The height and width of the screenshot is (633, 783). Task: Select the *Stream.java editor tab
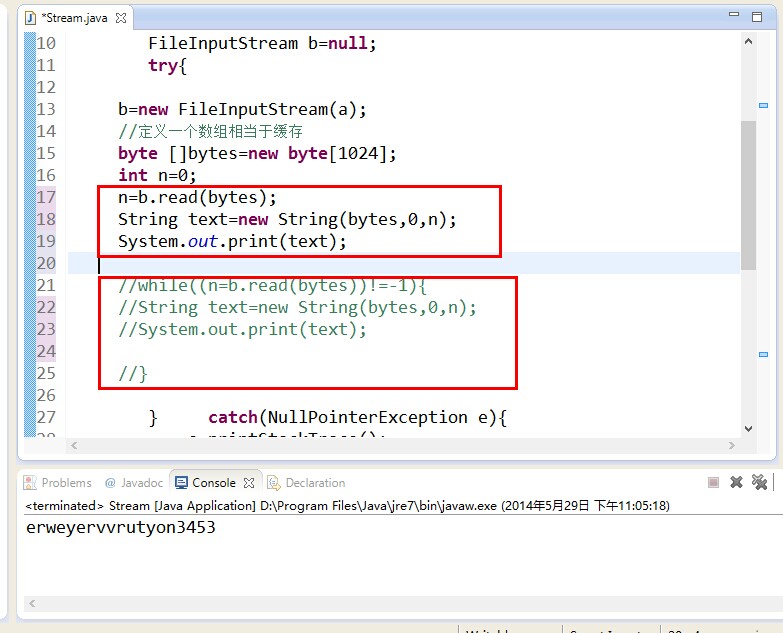pyautogui.click(x=76, y=18)
